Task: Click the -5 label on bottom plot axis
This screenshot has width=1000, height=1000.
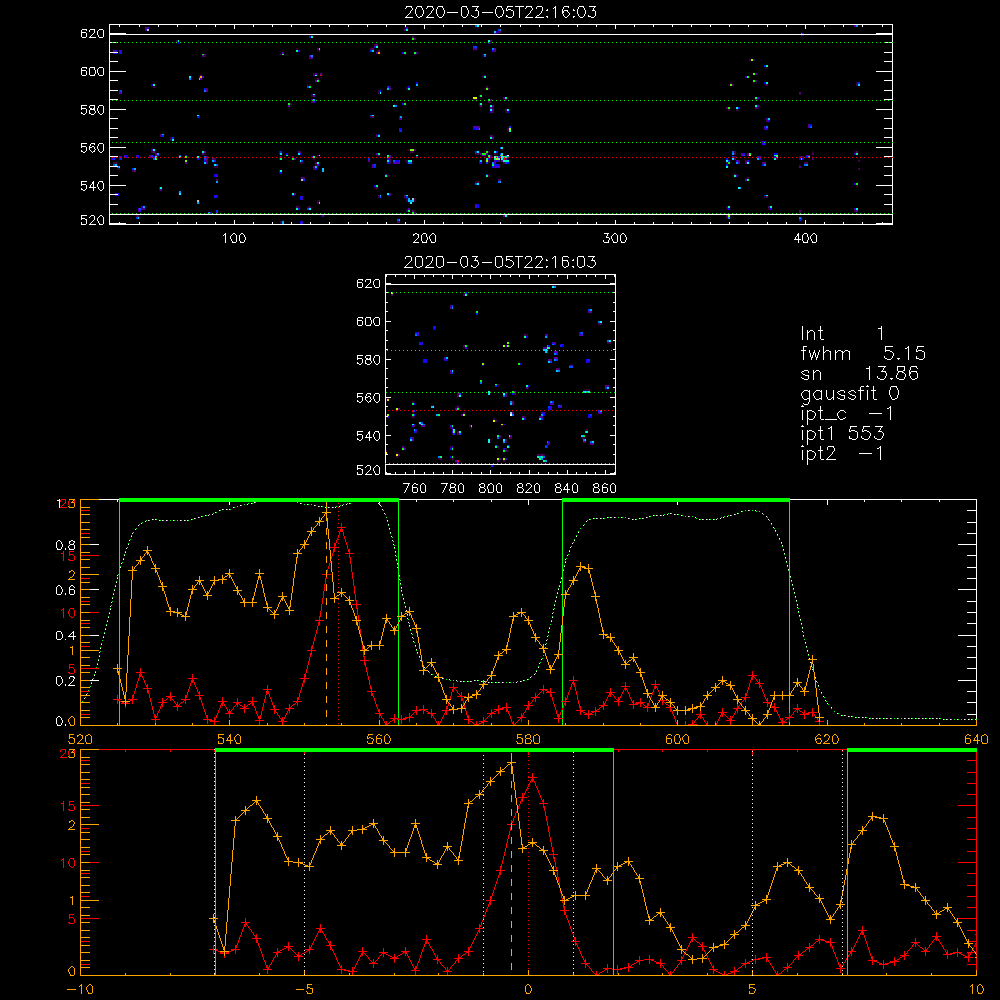Action: tap(305, 990)
